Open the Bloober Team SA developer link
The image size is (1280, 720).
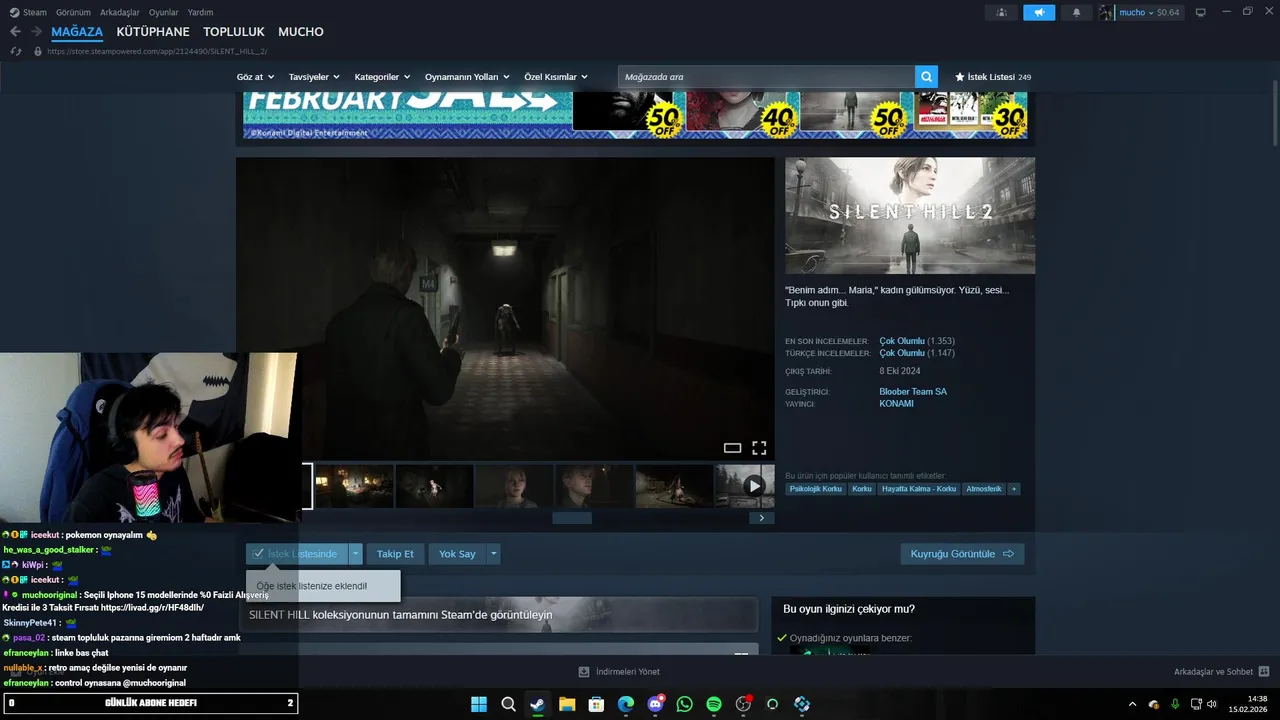click(913, 392)
